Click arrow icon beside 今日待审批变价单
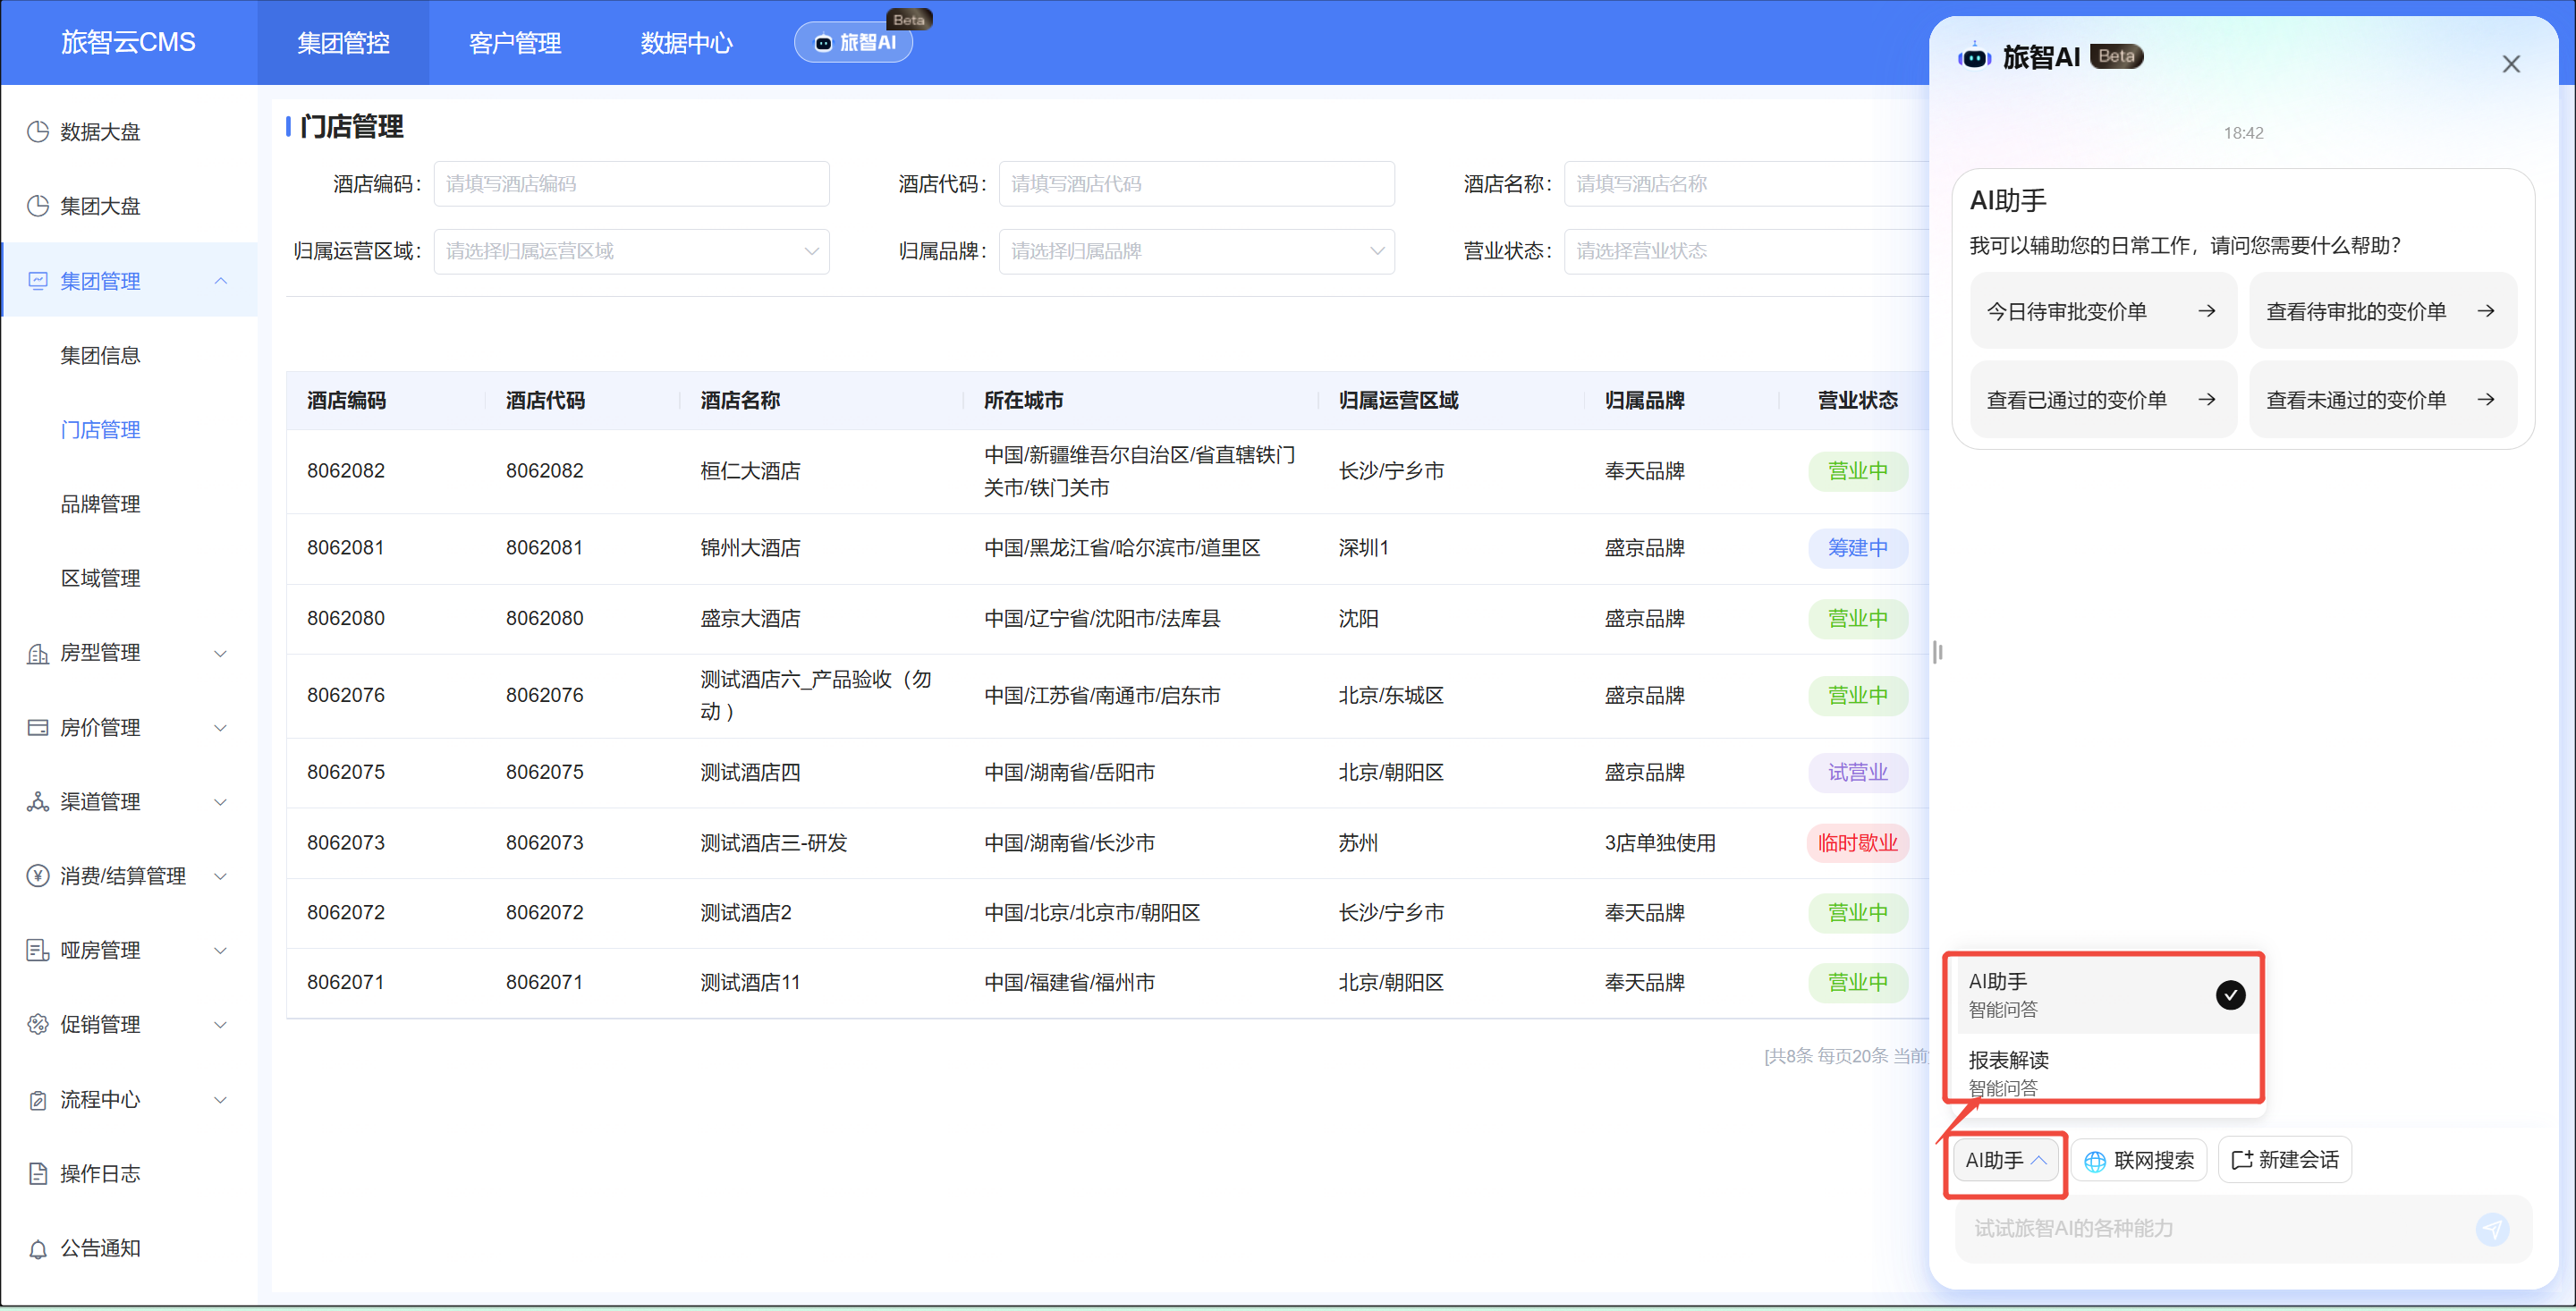 (2206, 311)
